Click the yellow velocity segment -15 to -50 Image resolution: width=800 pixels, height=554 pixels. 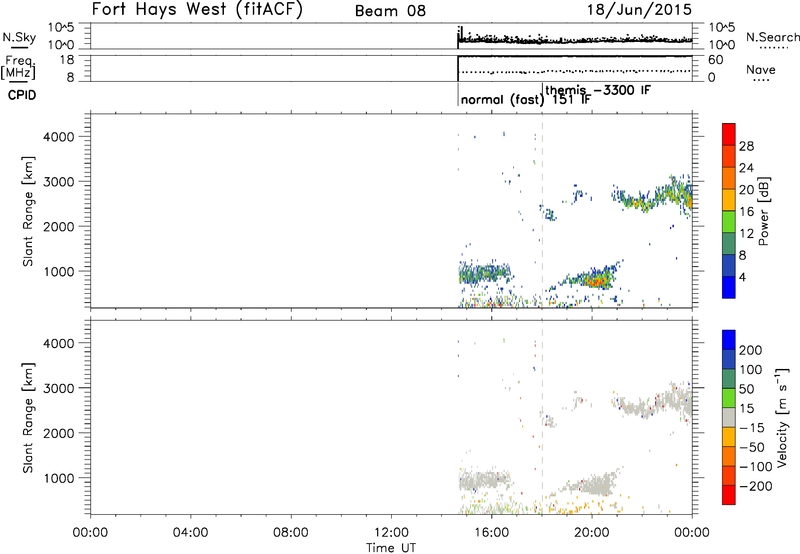coord(729,437)
